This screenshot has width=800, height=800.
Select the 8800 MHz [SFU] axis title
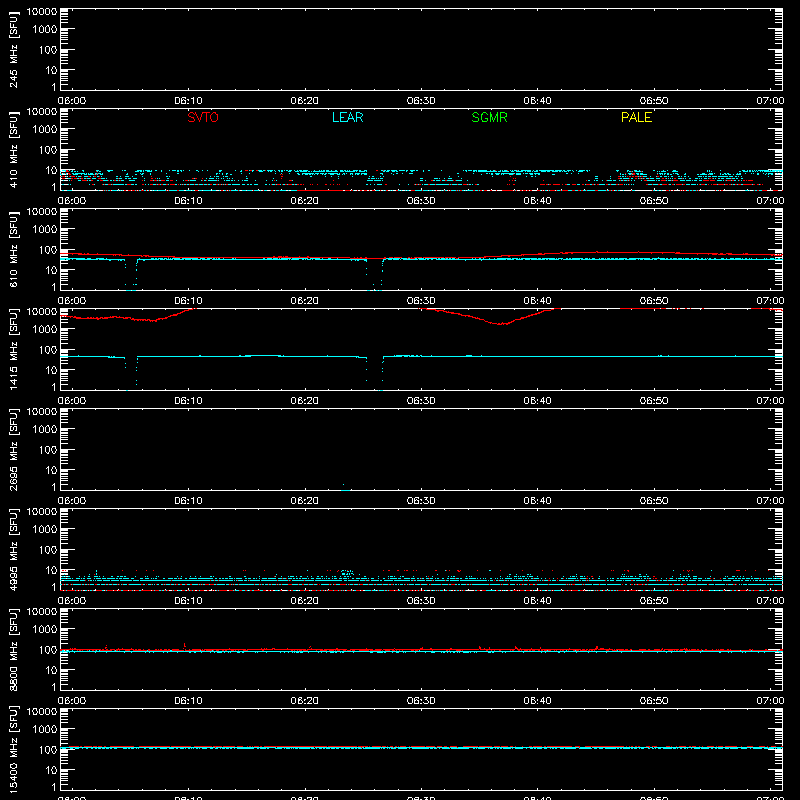pos(13,649)
